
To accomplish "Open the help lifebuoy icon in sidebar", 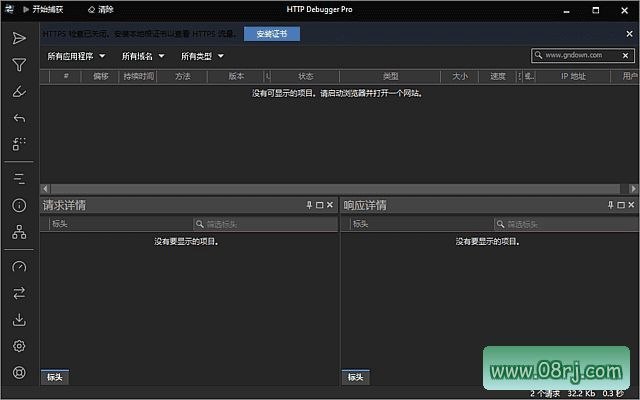I will [19, 373].
